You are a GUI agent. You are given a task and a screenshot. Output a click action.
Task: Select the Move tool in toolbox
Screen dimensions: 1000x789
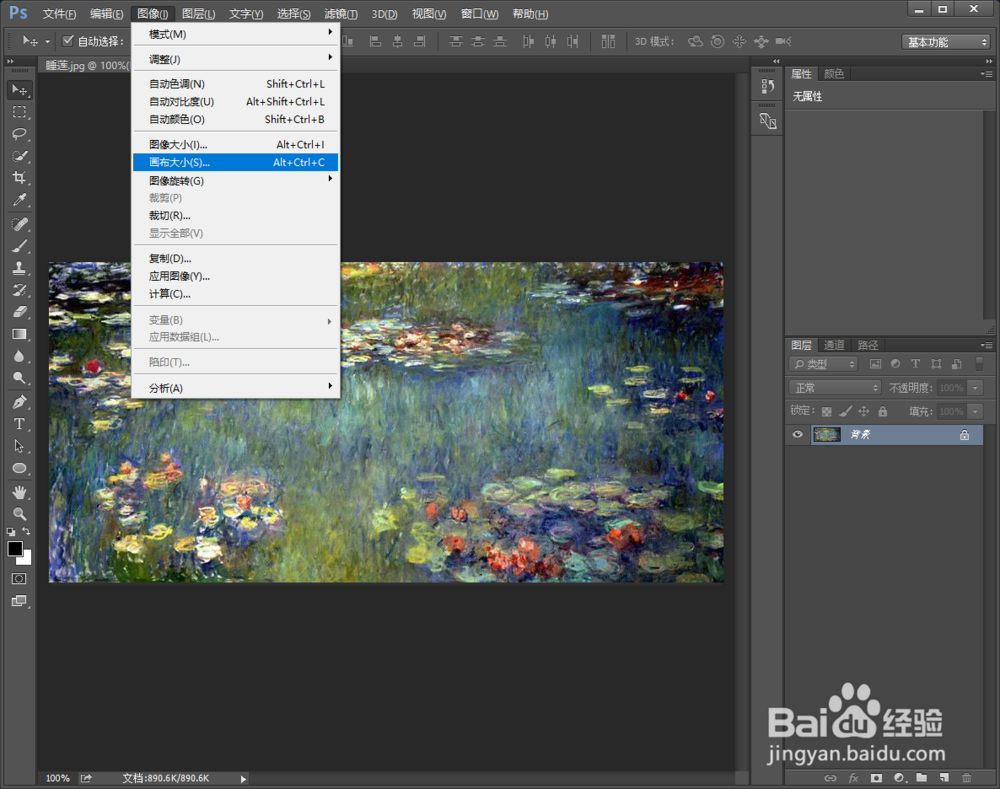19,90
